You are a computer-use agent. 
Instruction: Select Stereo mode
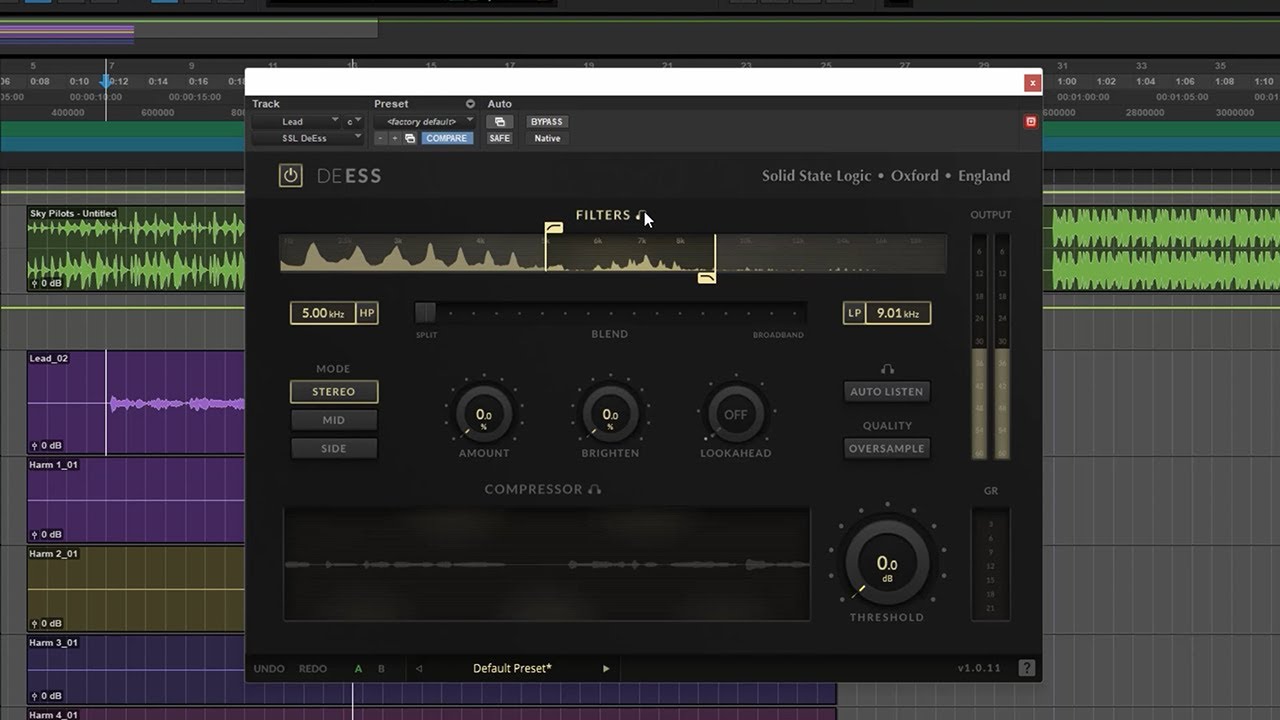(x=334, y=392)
